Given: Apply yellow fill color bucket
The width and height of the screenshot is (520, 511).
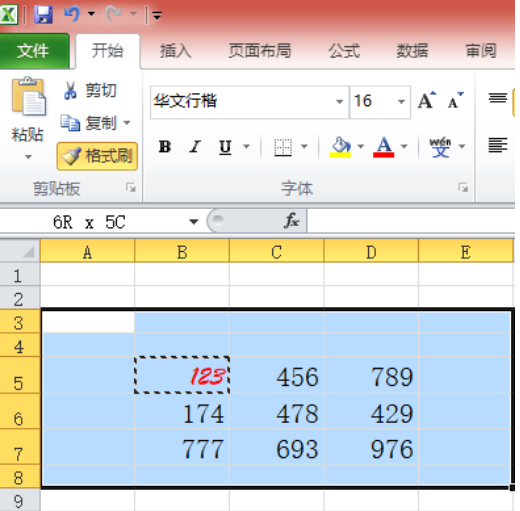Looking at the screenshot, I should (x=341, y=147).
